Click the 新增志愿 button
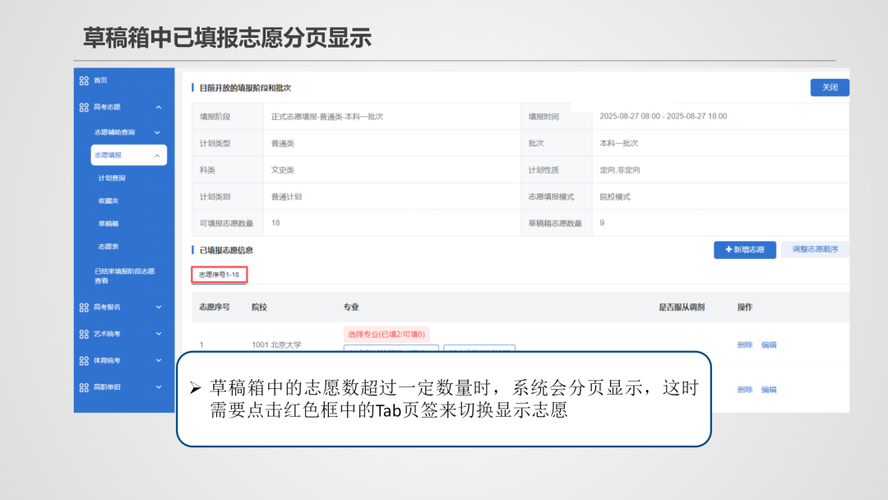888x500 pixels. 745,250
